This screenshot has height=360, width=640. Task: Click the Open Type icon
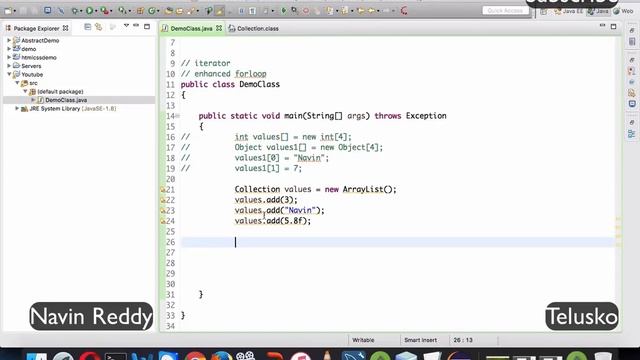[169, 11]
